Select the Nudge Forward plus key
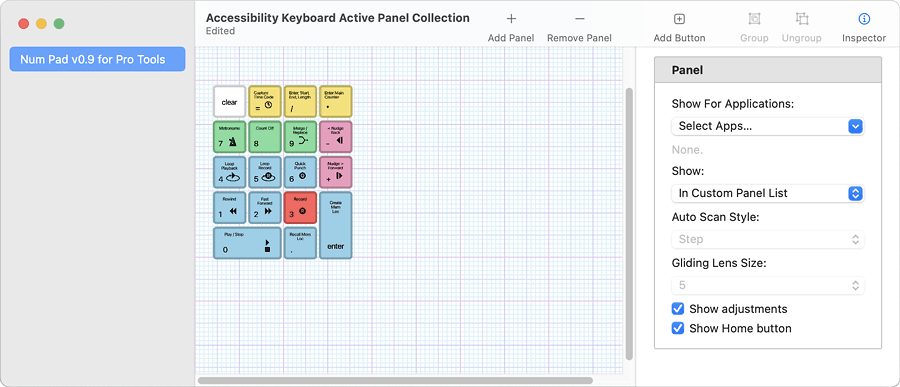The height and width of the screenshot is (387, 900). pyautogui.click(x=336, y=172)
